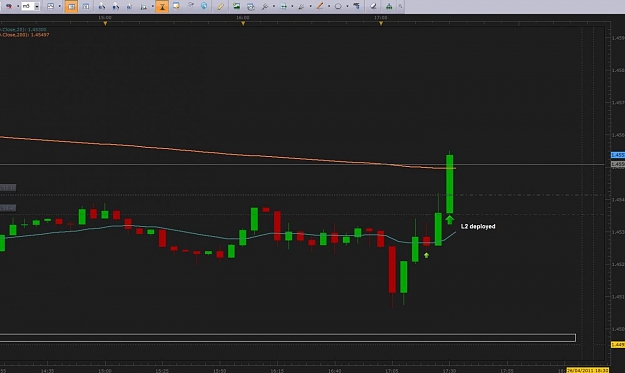Click the 16:00 orange time marker triangle
Viewport: 625px width, 373px height.
[243, 24]
